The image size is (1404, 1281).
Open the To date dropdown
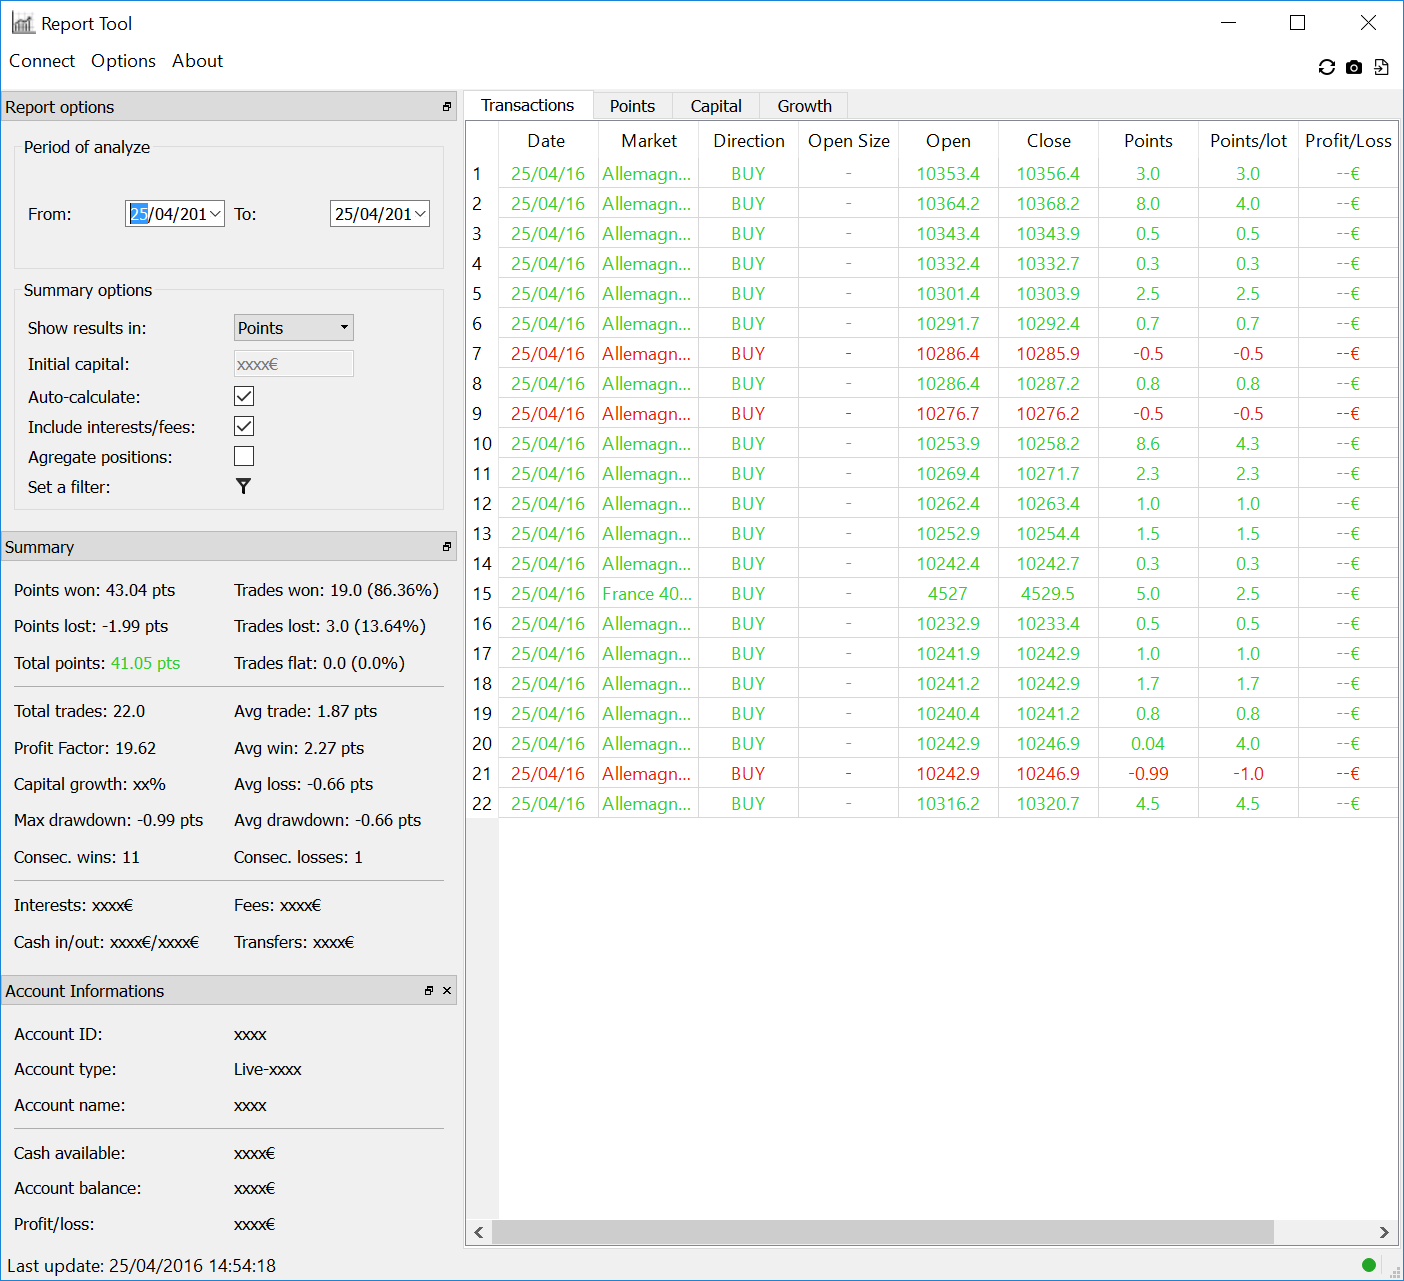(420, 214)
